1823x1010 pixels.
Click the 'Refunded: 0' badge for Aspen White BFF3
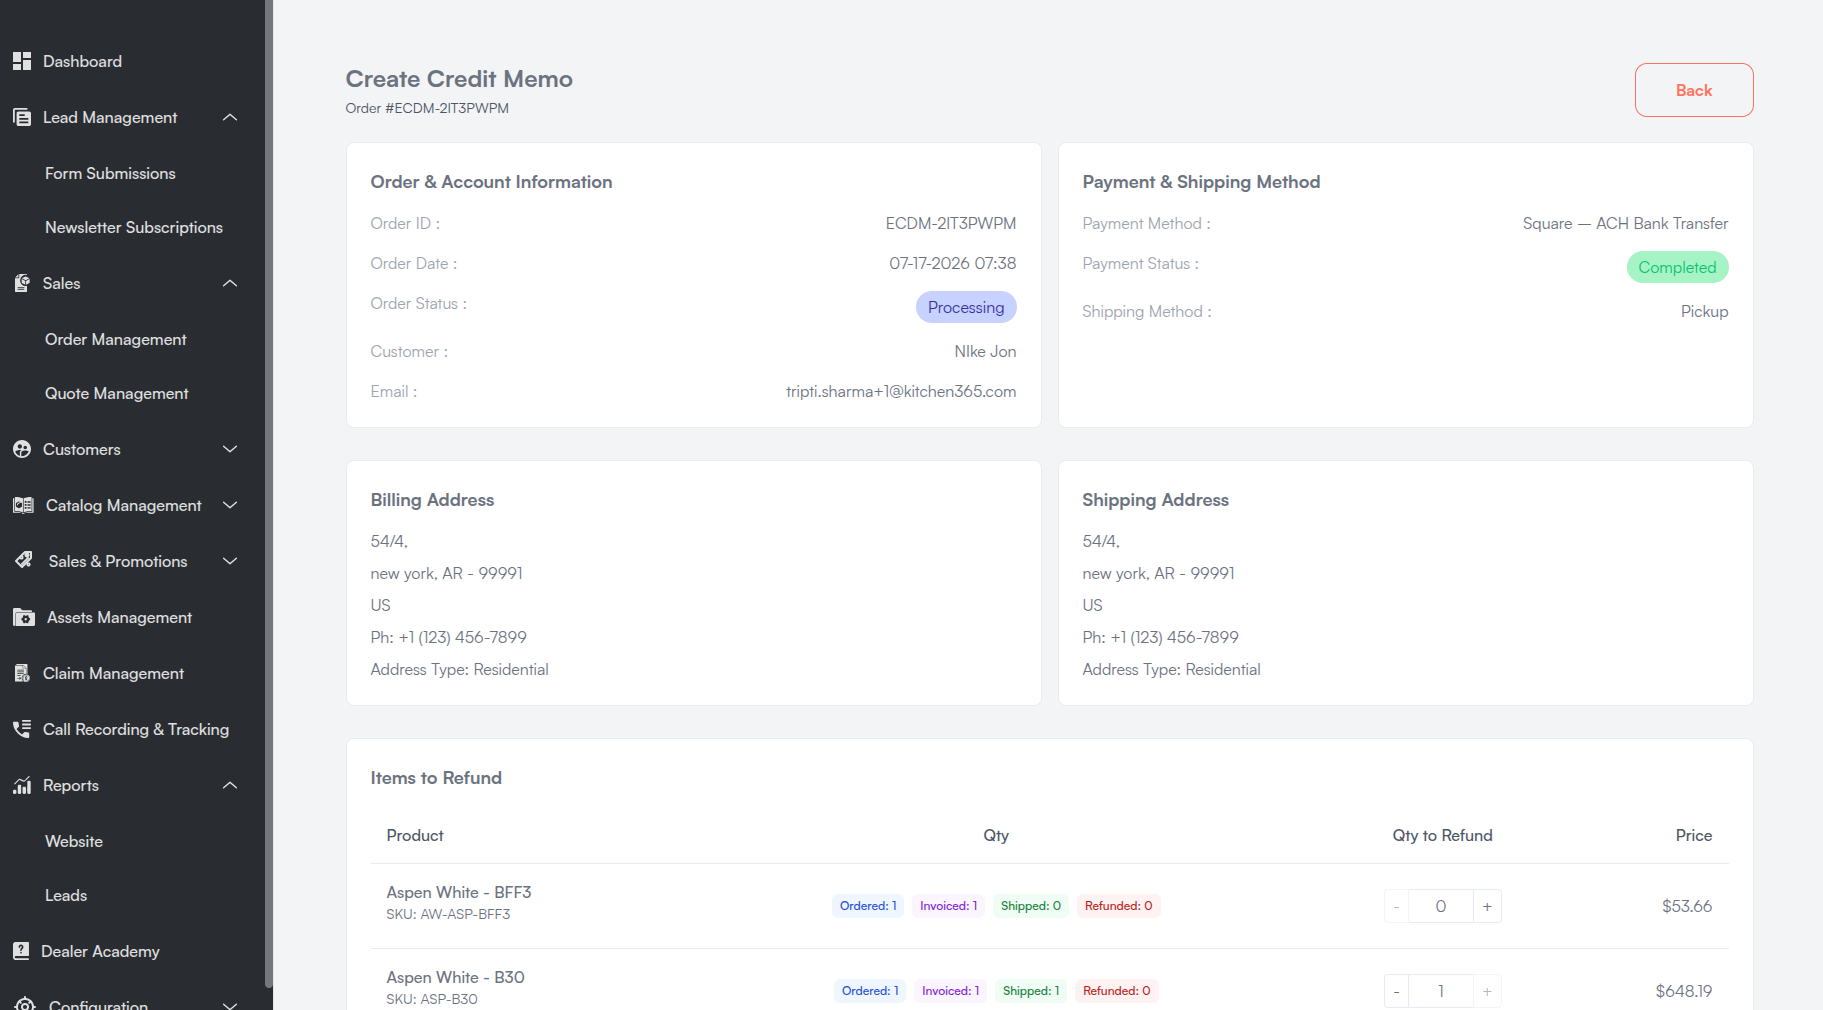[1118, 906]
